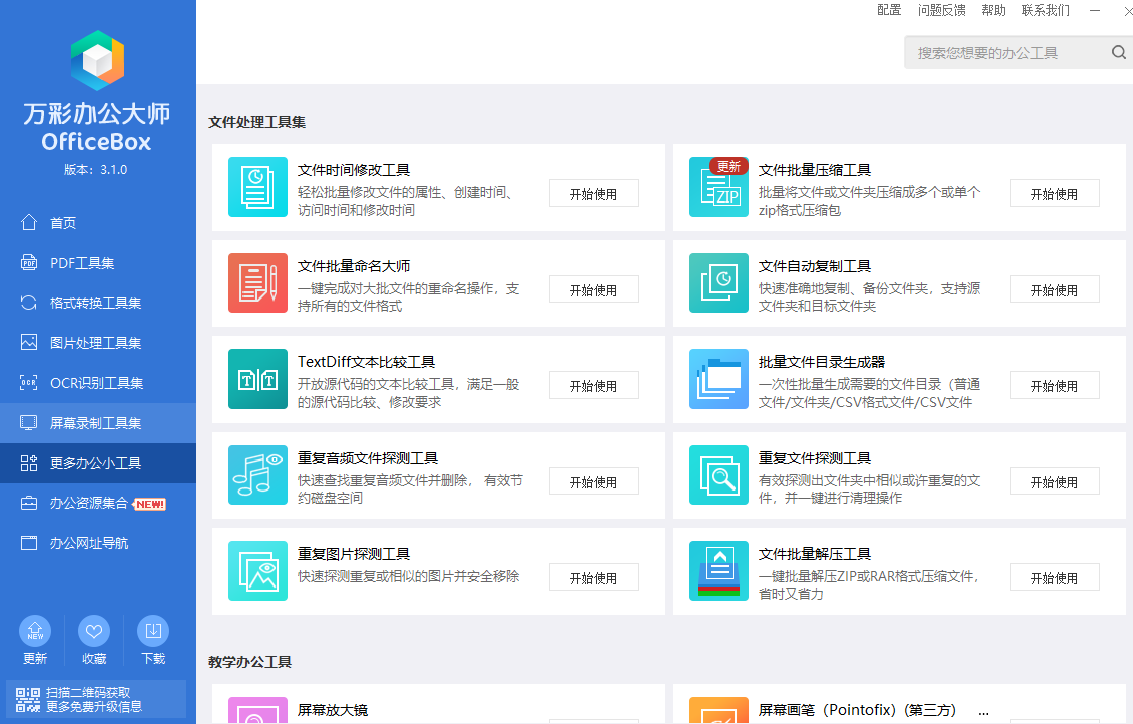Open the 问题反馈 link at top
The width and height of the screenshot is (1133, 724).
tap(941, 10)
